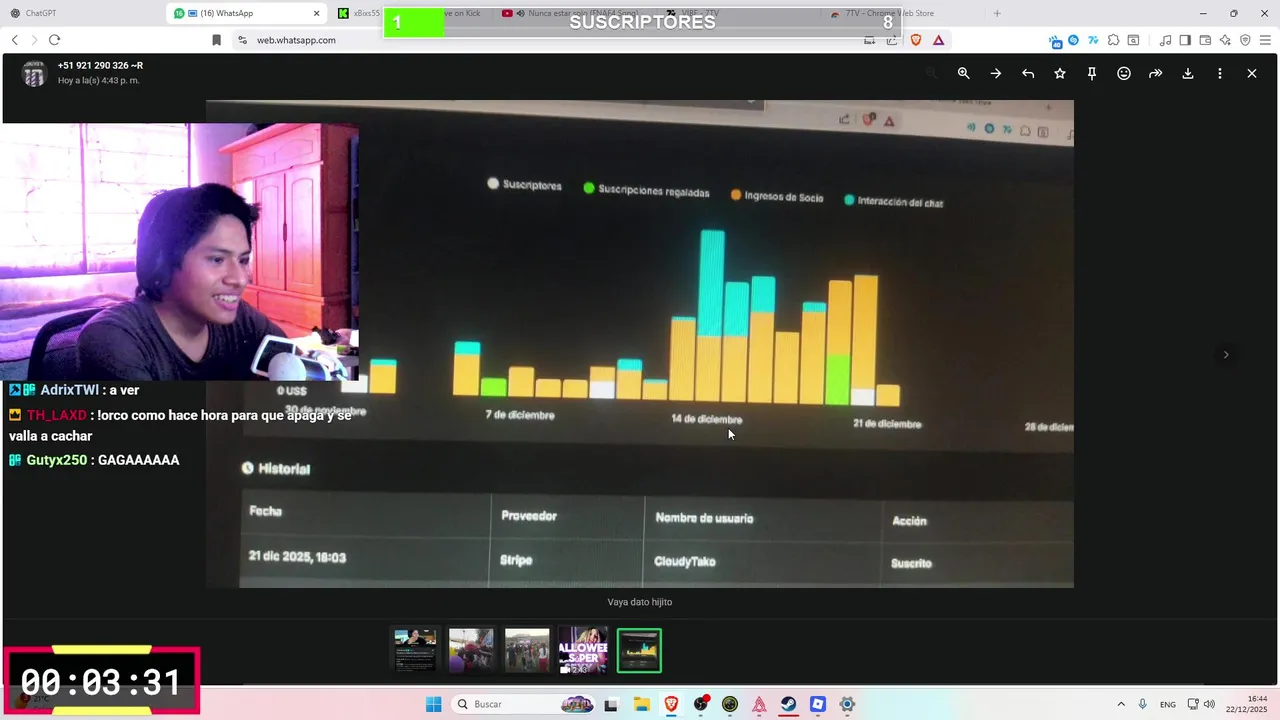This screenshot has height=720, width=1280.
Task: Go back with the browser back arrow
Action: tap(15, 40)
